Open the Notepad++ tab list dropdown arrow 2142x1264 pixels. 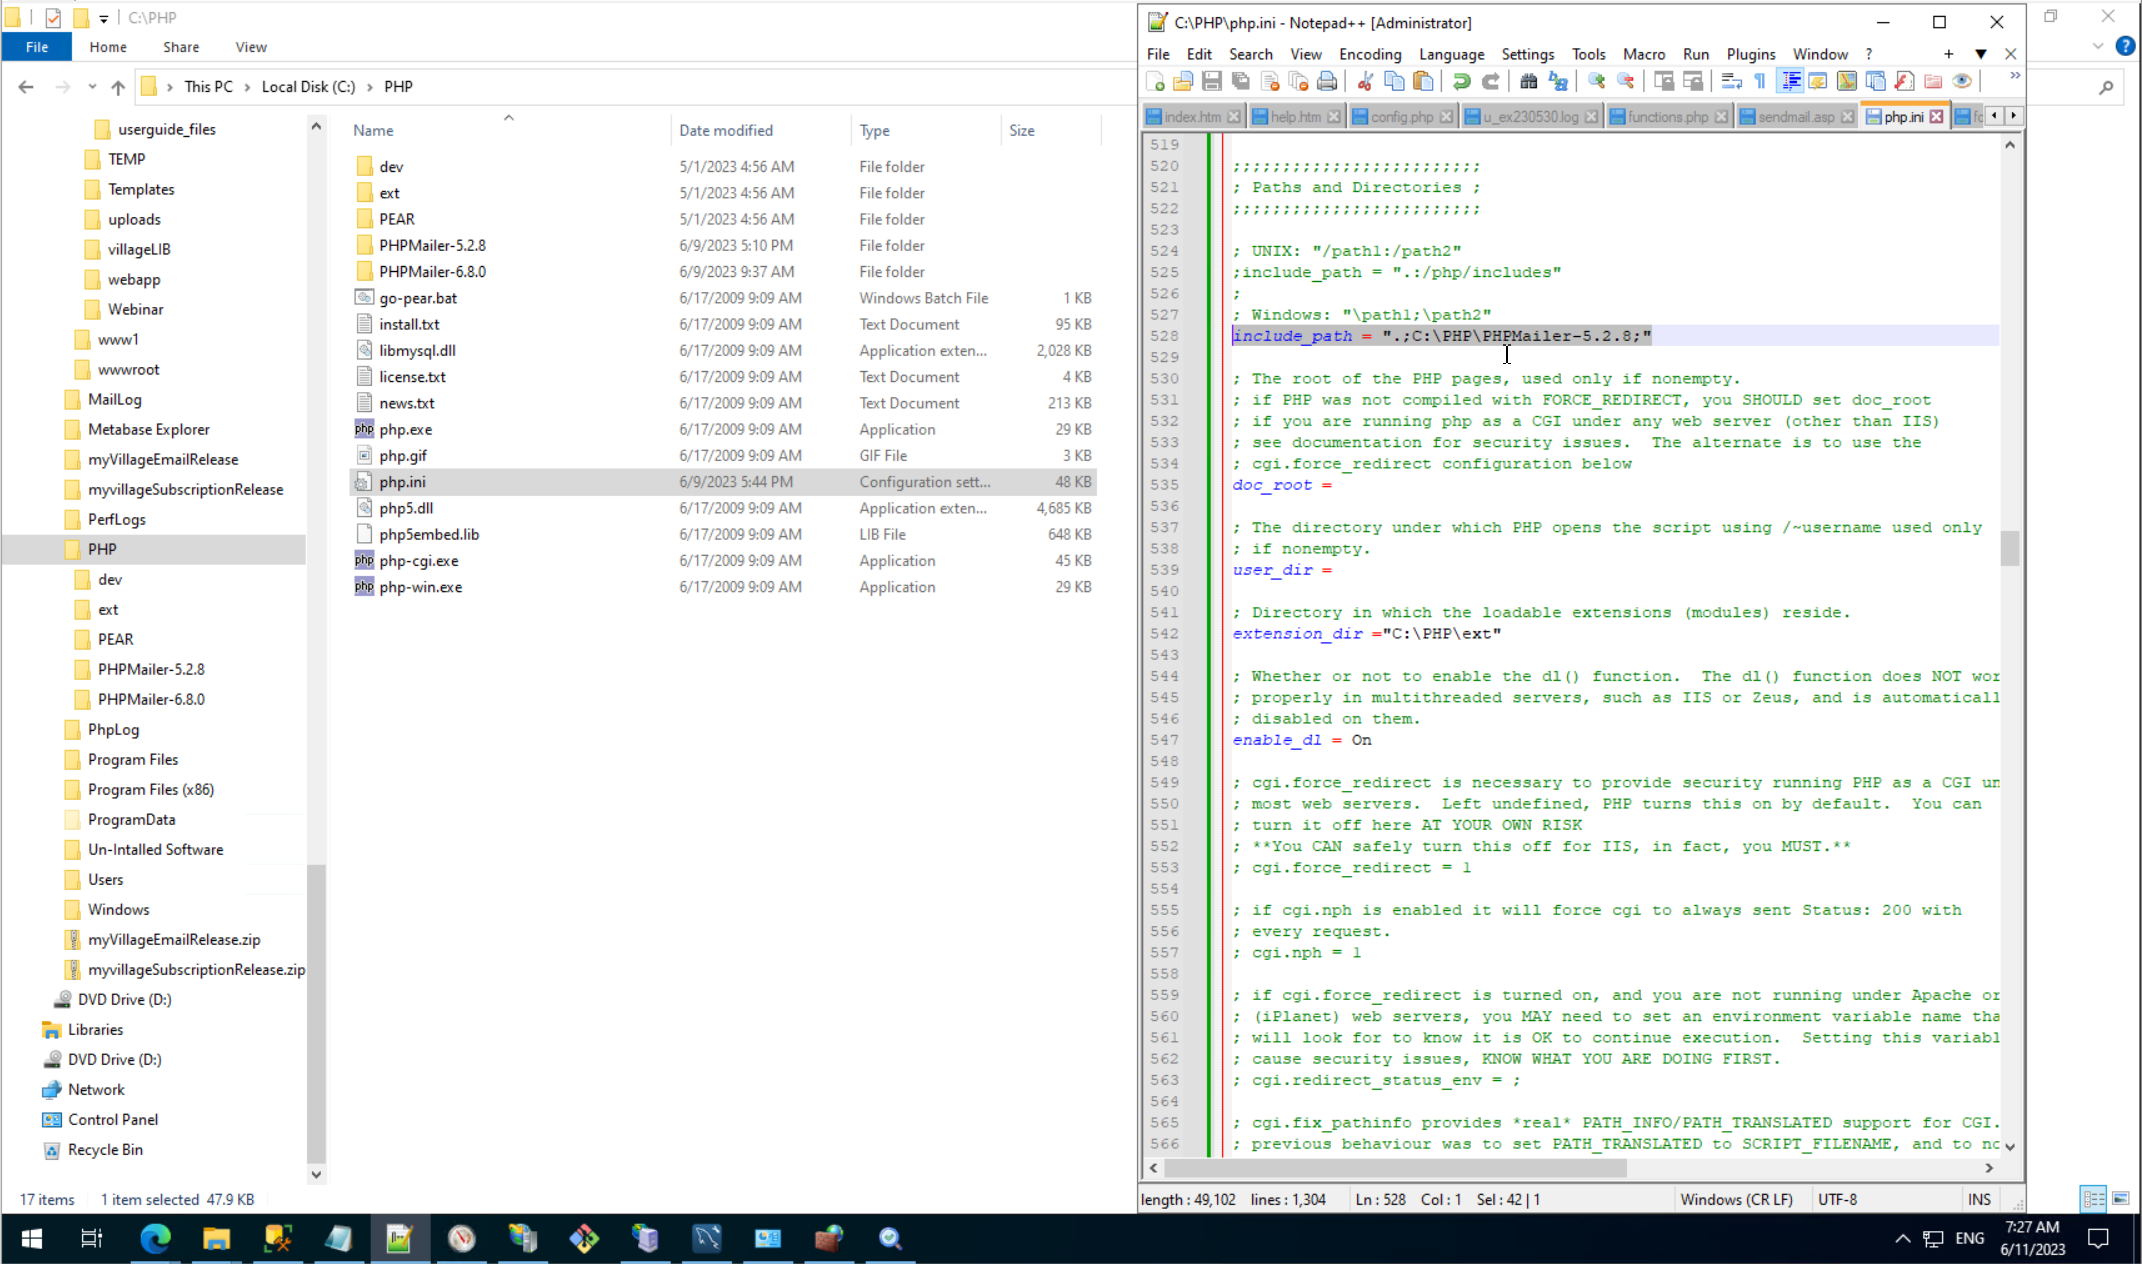pos(1980,54)
